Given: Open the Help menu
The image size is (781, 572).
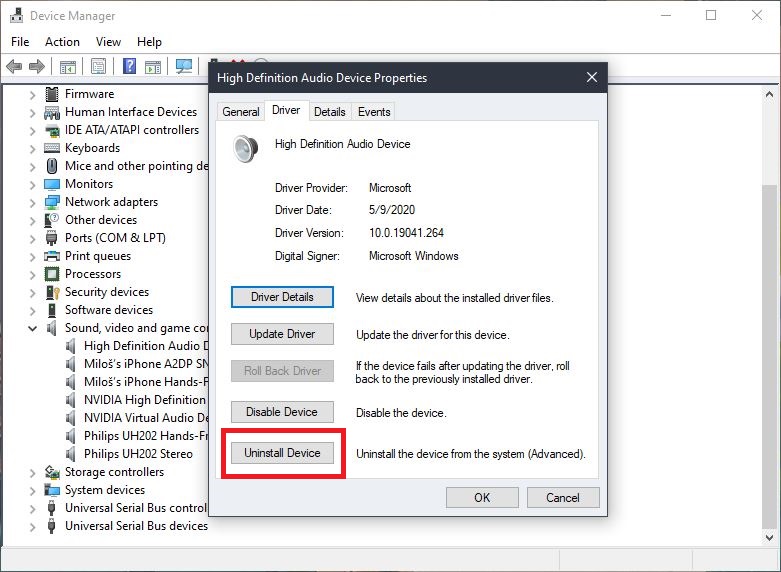Looking at the screenshot, I should tap(149, 42).
